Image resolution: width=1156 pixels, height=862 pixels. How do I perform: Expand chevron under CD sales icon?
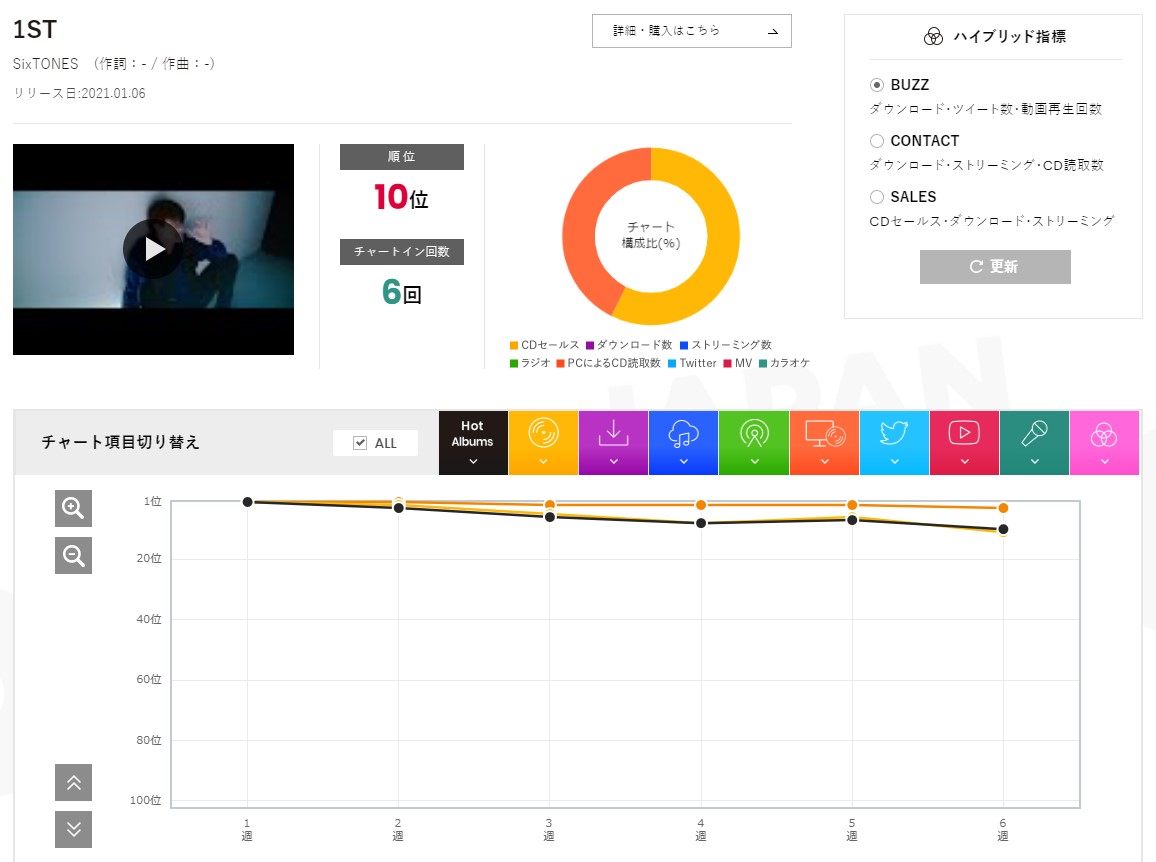click(543, 462)
